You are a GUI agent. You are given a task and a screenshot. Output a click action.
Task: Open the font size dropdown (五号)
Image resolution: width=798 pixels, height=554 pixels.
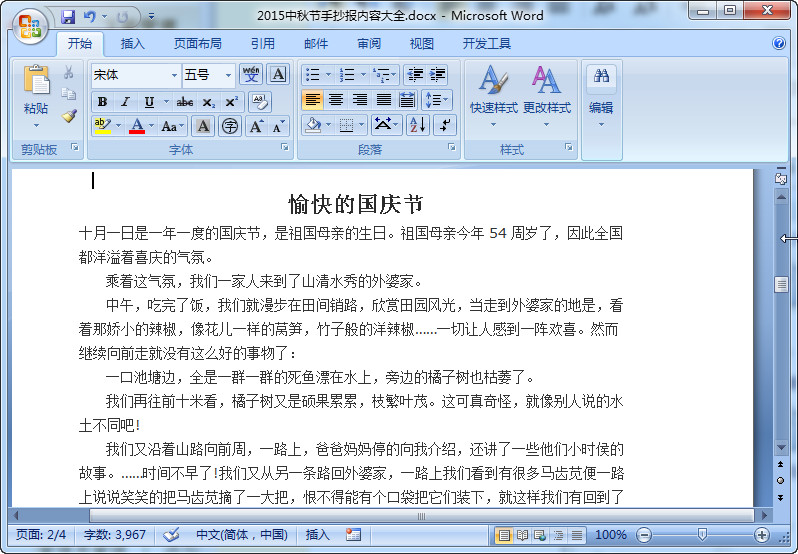pos(228,75)
